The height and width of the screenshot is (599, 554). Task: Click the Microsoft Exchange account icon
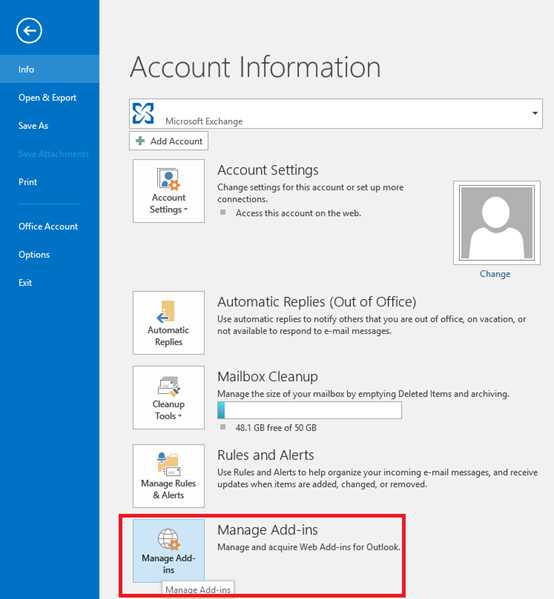coord(143,113)
